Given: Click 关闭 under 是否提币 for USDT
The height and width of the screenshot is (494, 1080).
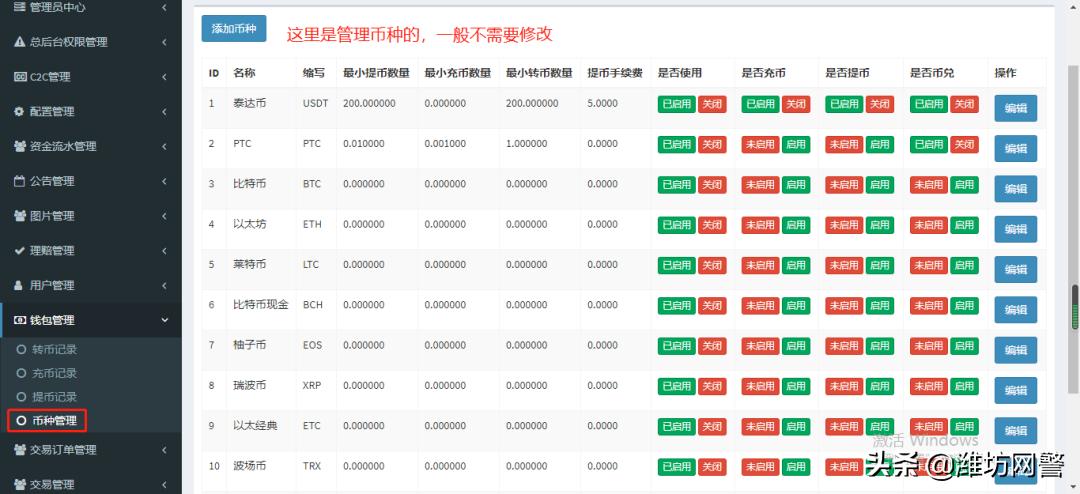Looking at the screenshot, I should [880, 104].
